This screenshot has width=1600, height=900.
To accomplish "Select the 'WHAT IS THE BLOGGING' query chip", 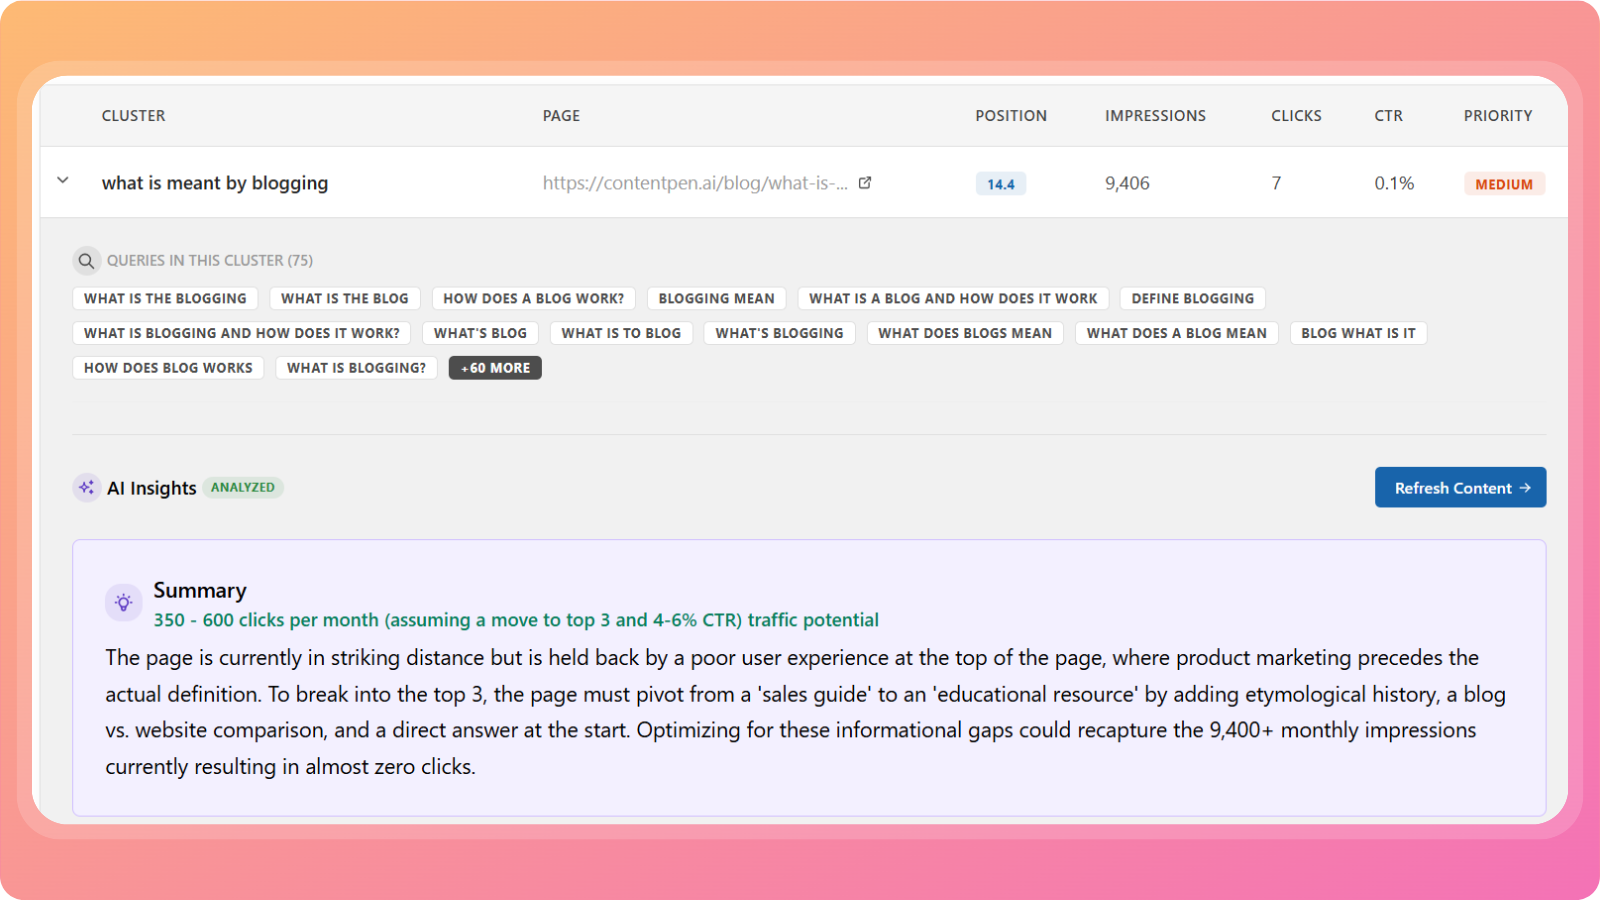I will 165,299.
